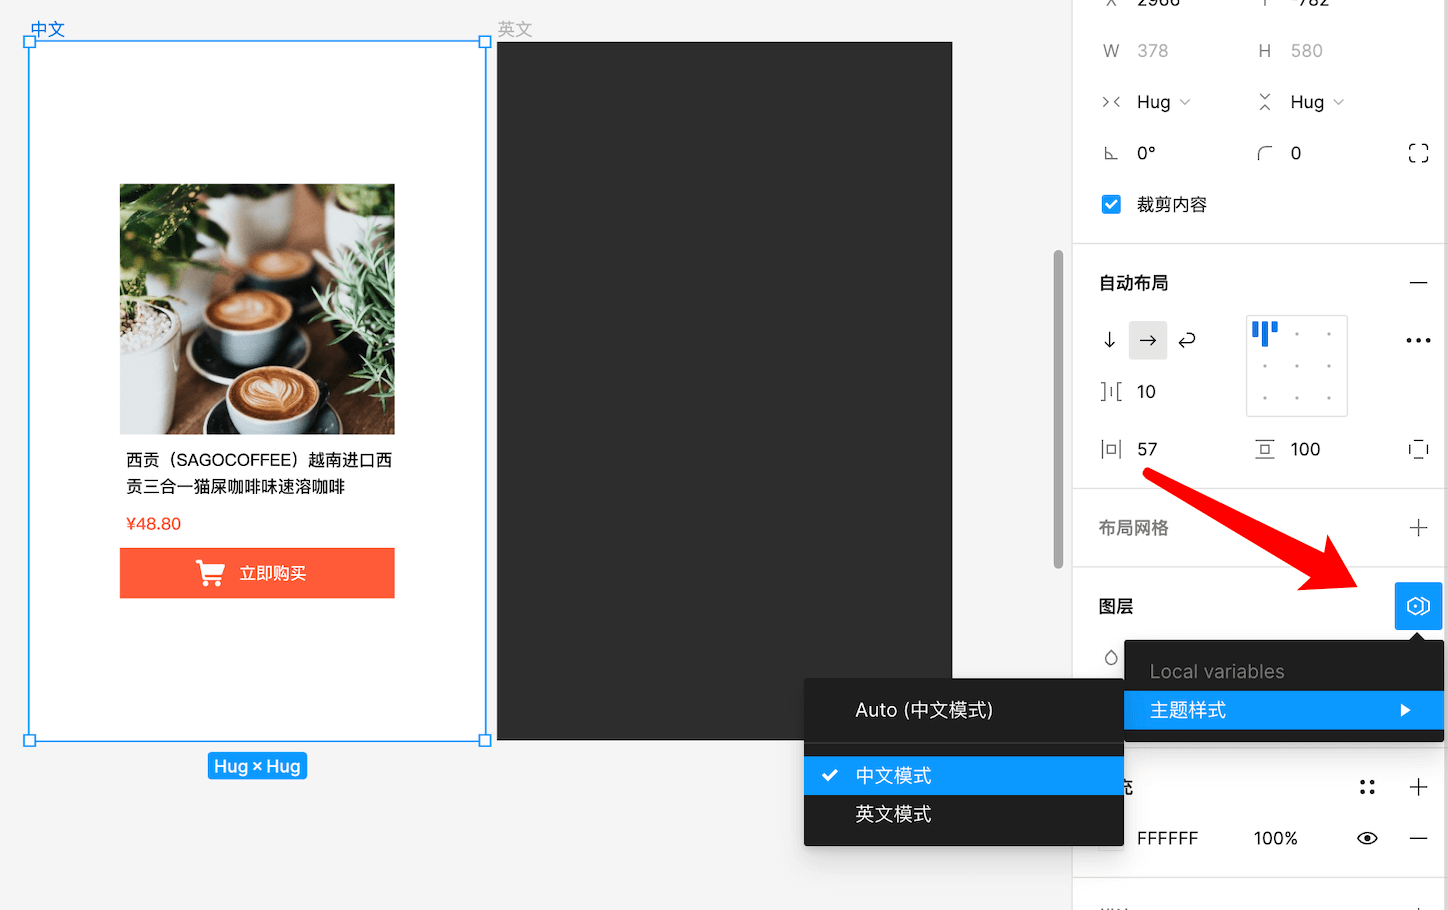Screen dimensions: 1448x910
Task: Open the vertical Hug sizing dropdown
Action: (x=1315, y=101)
